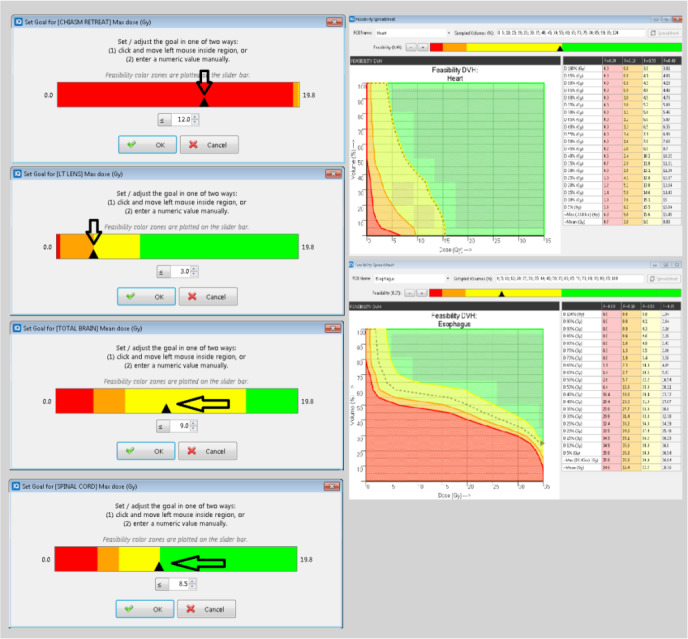
Task: Cancel the CHIASM RETREAT max dose dialog
Action: 208,144
